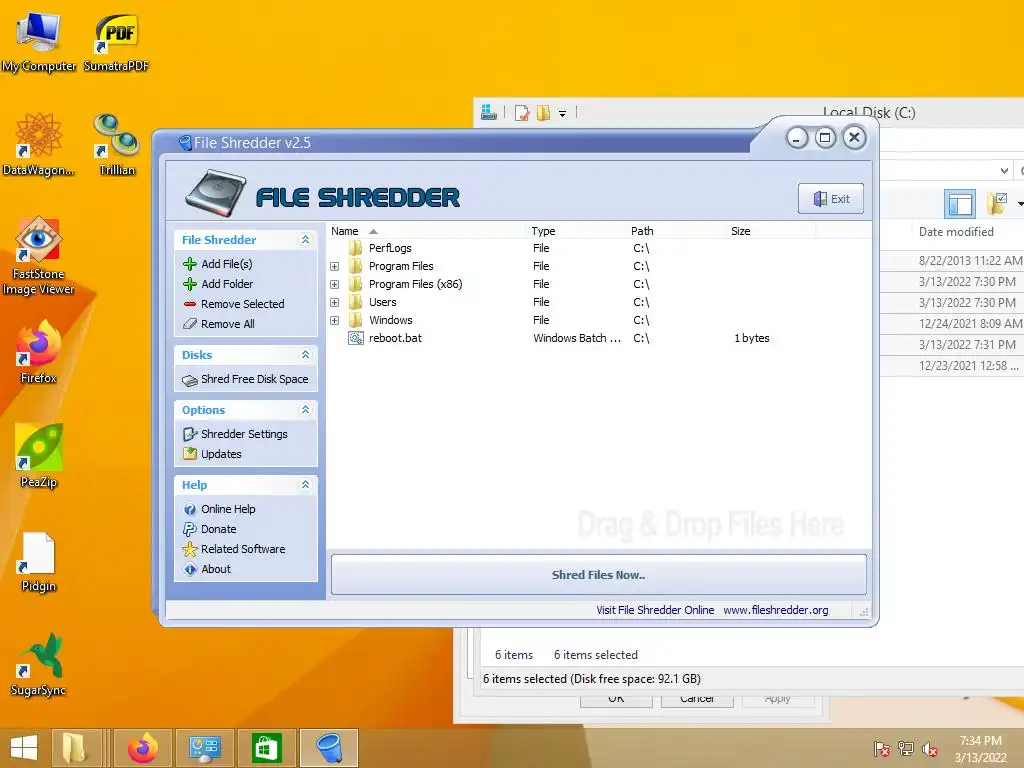
Task: Click the Windows Batch type cell
Action: [x=577, y=338]
